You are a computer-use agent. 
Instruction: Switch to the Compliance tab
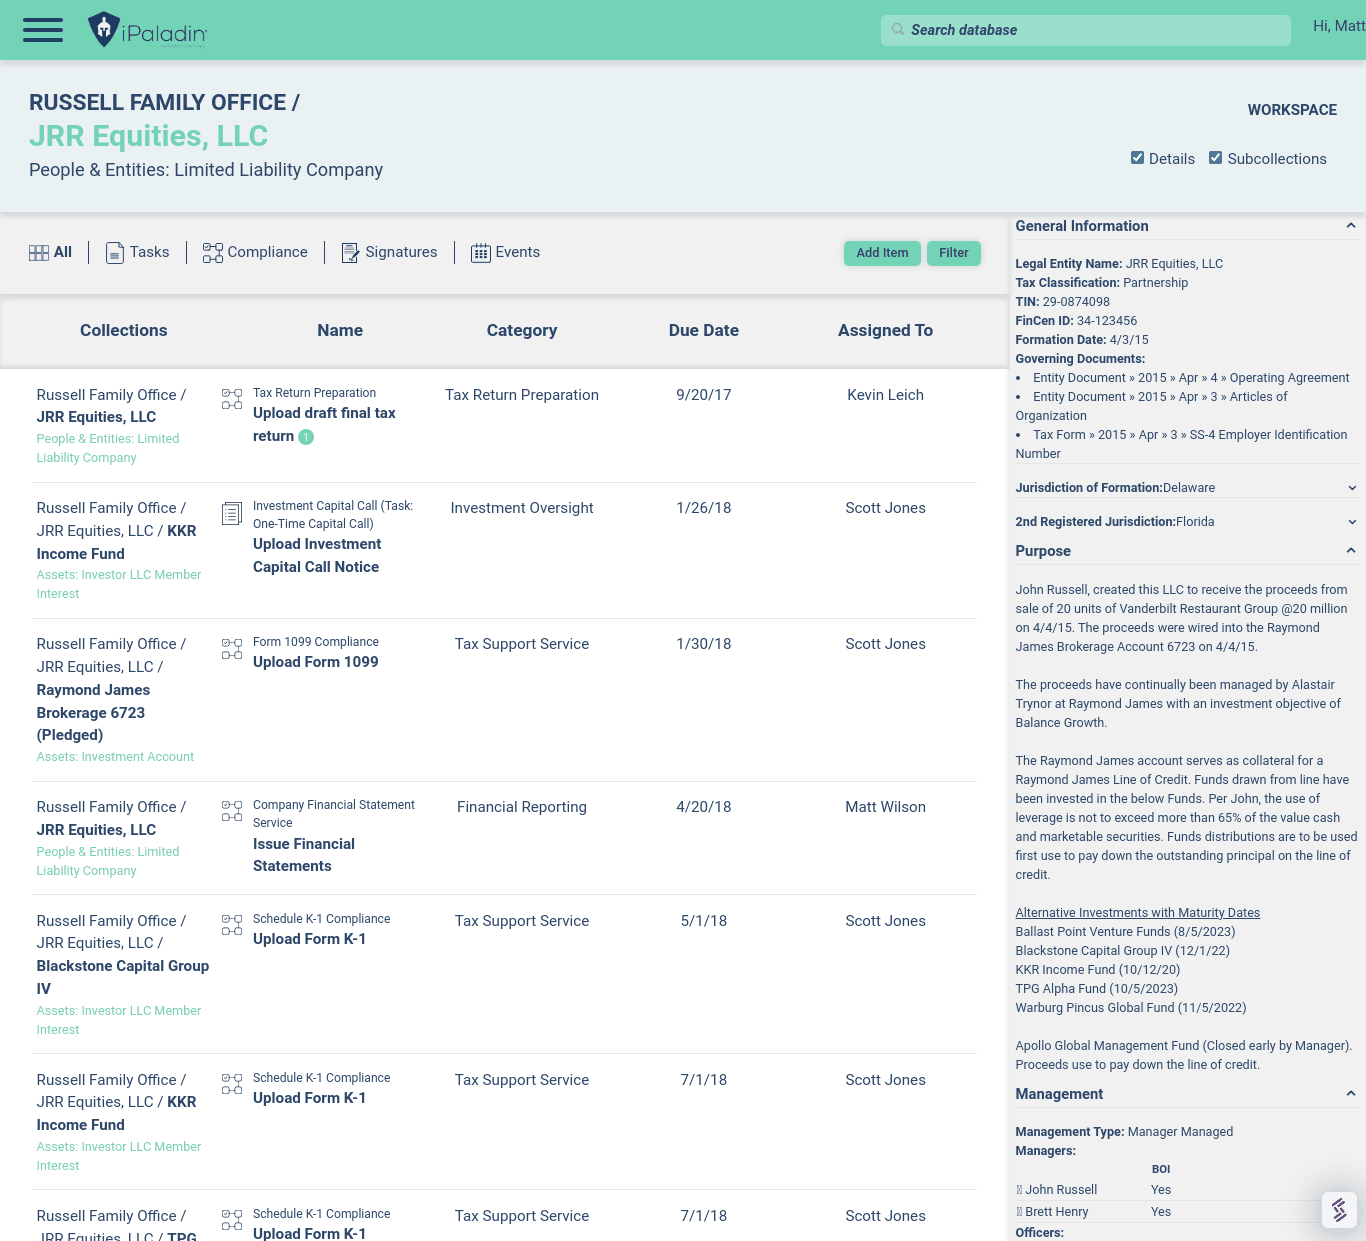[x=256, y=252]
